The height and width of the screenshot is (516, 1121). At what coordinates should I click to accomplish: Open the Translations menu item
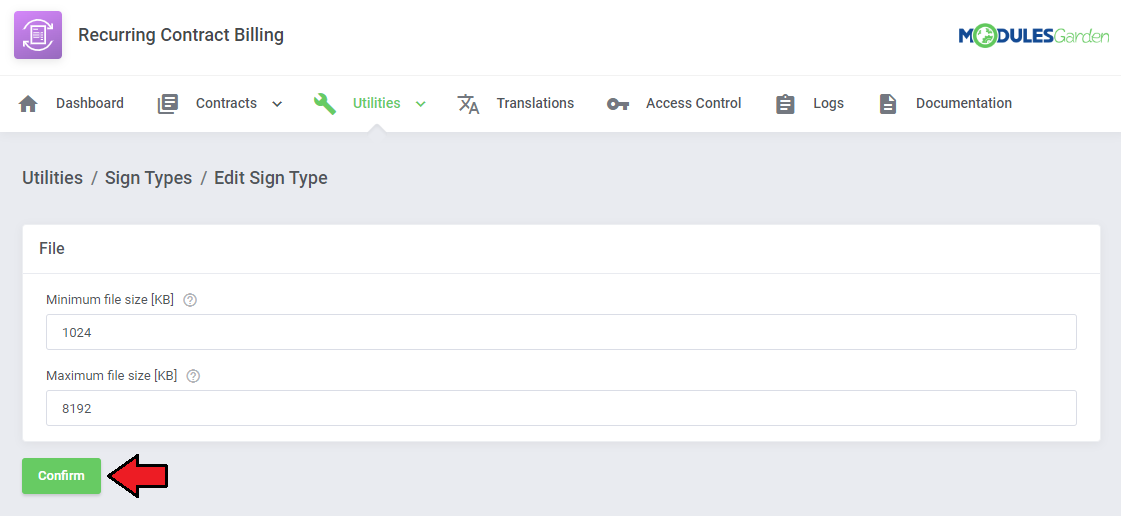535,104
